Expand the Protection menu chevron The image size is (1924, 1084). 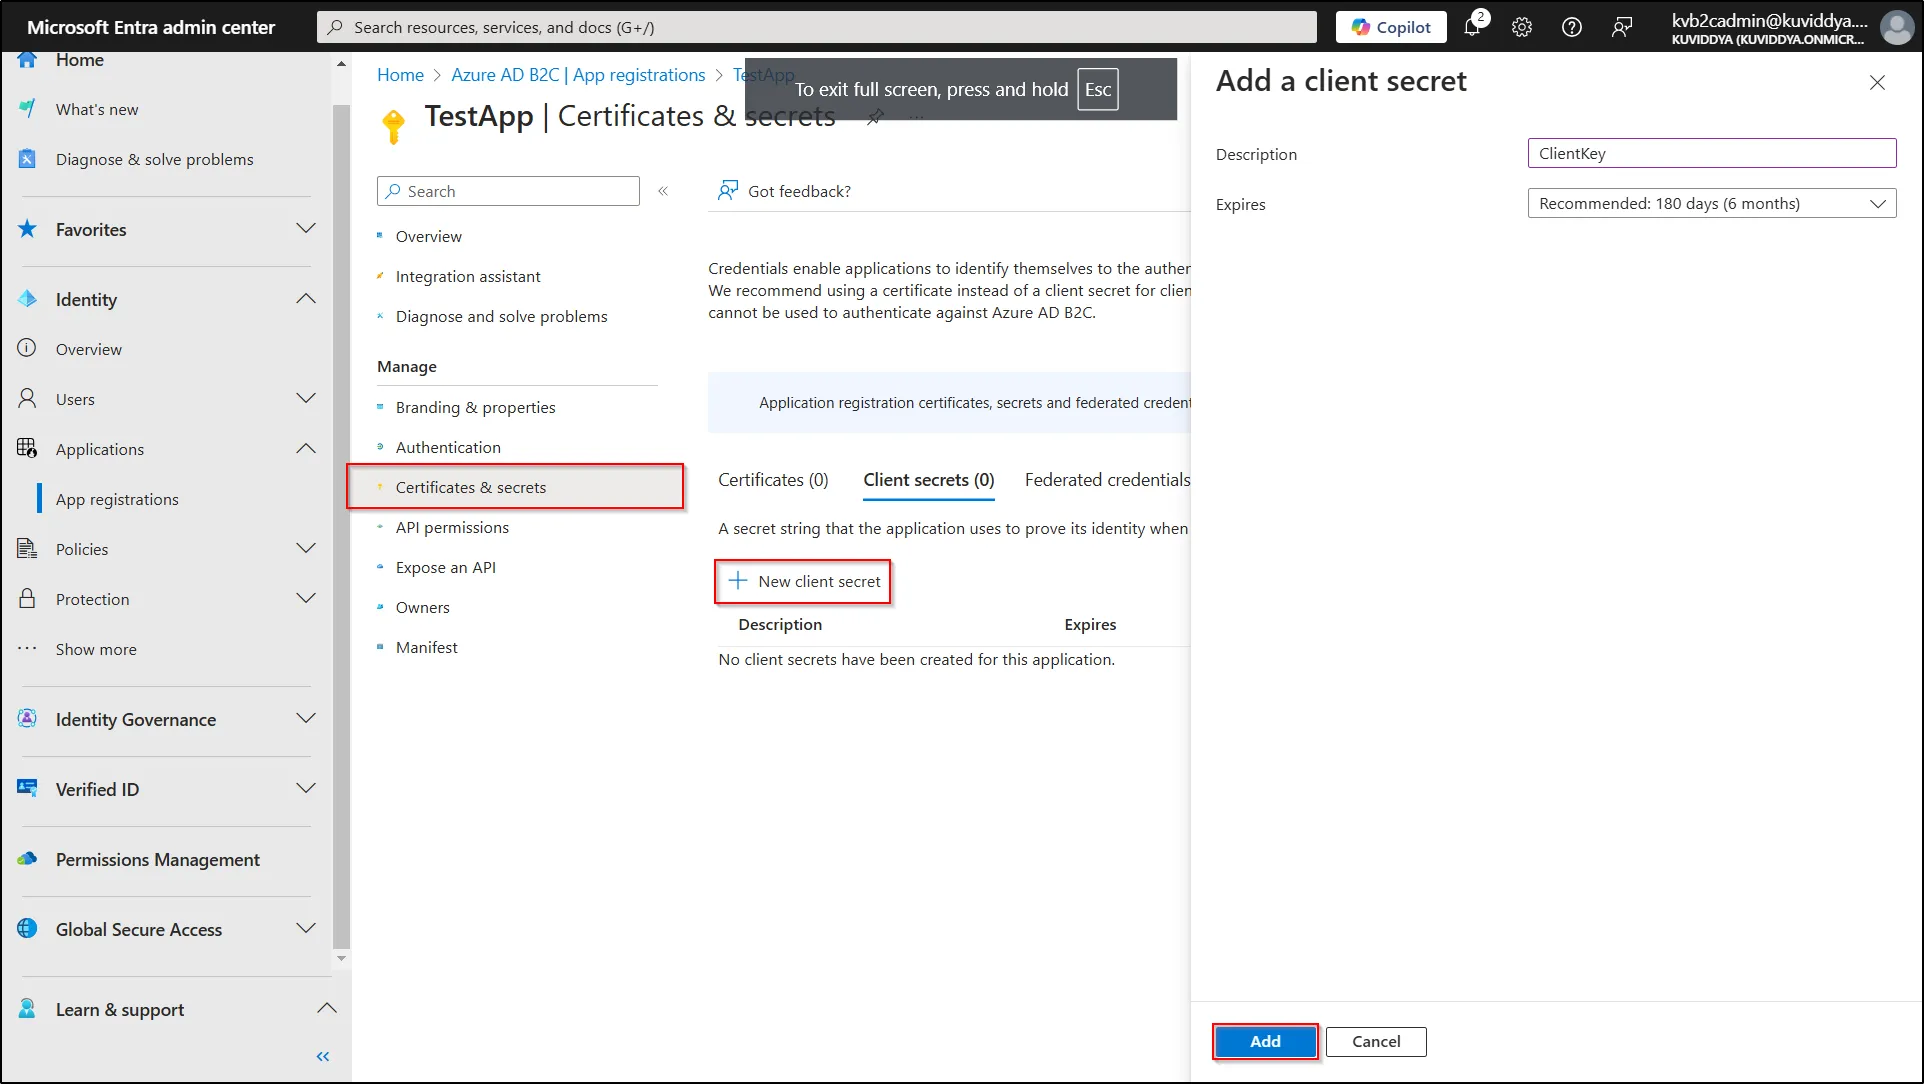point(306,599)
